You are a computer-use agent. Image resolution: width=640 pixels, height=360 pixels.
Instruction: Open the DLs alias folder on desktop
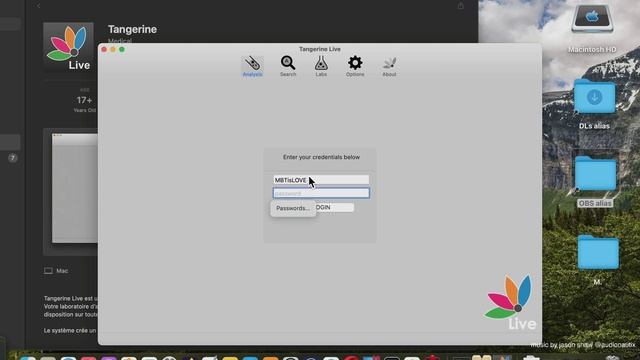tap(594, 97)
